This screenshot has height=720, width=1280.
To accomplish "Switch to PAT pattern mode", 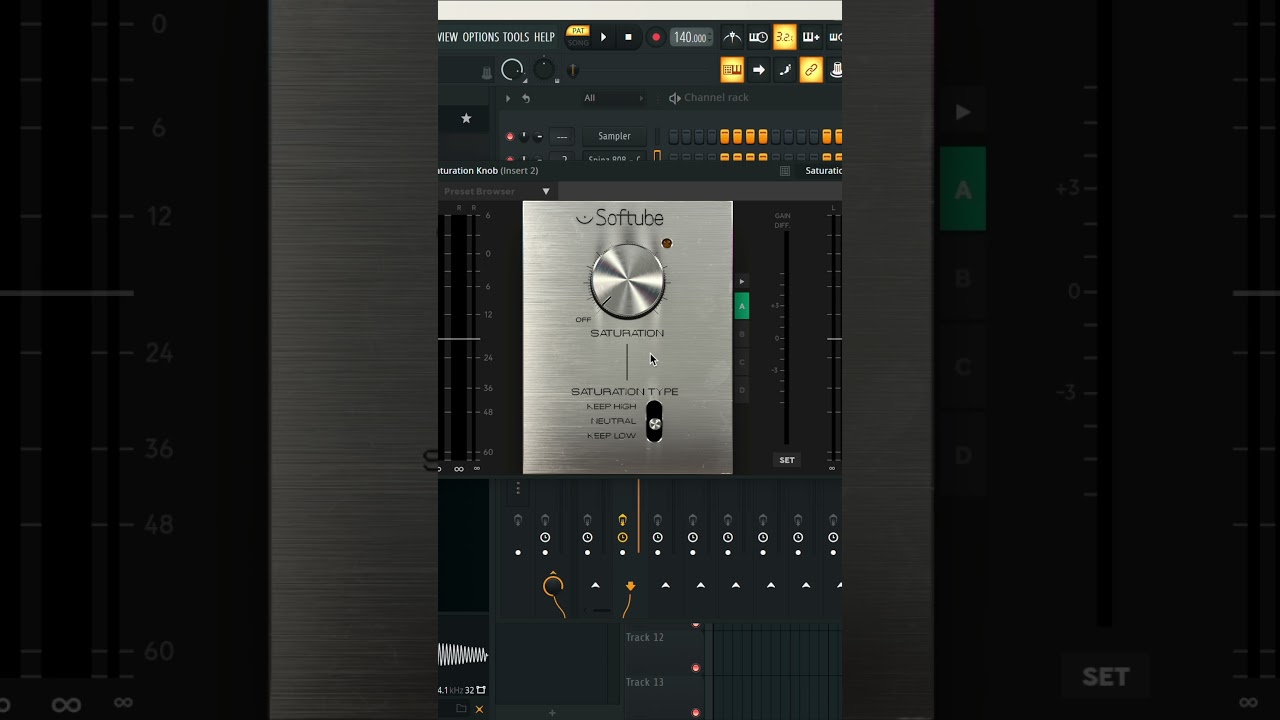I will (x=578, y=31).
